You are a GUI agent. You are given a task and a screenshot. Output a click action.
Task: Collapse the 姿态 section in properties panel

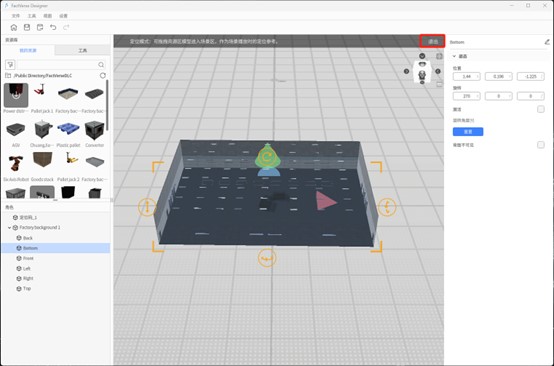pyautogui.click(x=454, y=56)
